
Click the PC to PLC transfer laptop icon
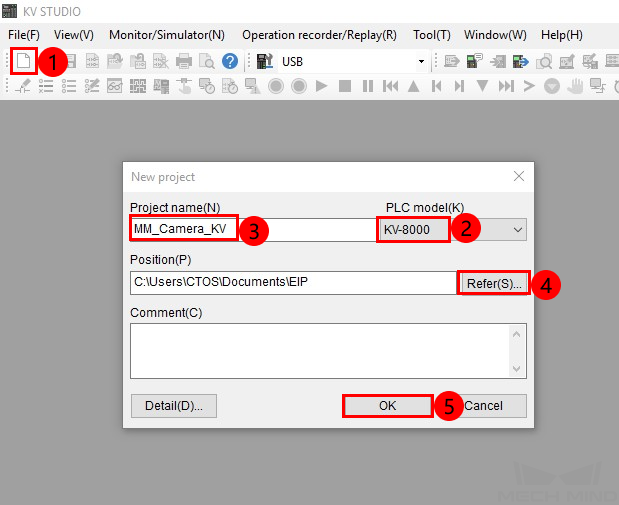coord(452,61)
